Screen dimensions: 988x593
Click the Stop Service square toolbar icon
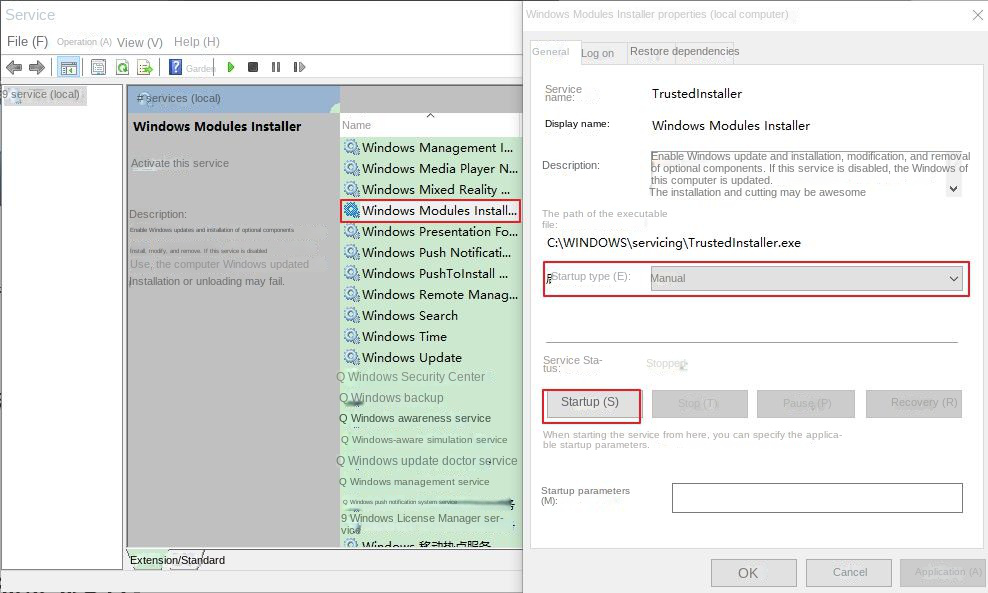253,67
